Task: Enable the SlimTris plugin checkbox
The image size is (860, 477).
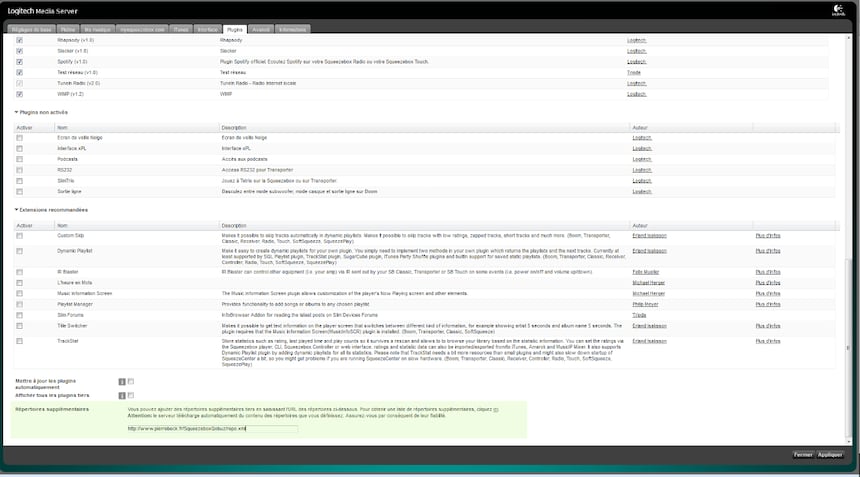Action: [20, 181]
